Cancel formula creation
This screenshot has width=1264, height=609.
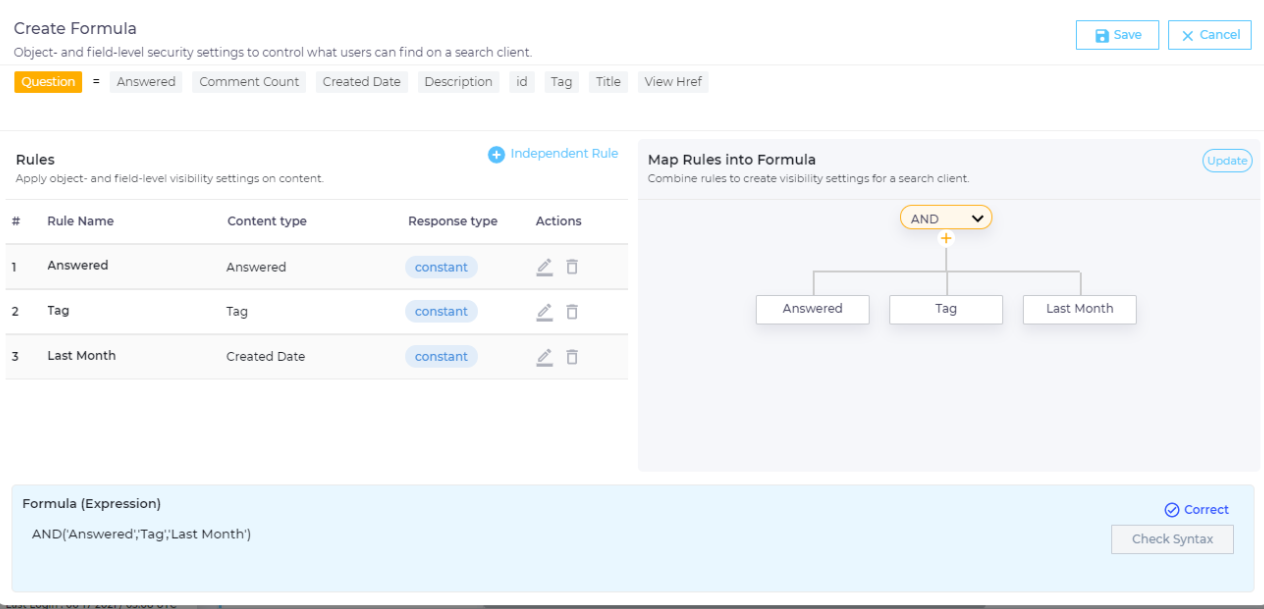click(x=1209, y=35)
